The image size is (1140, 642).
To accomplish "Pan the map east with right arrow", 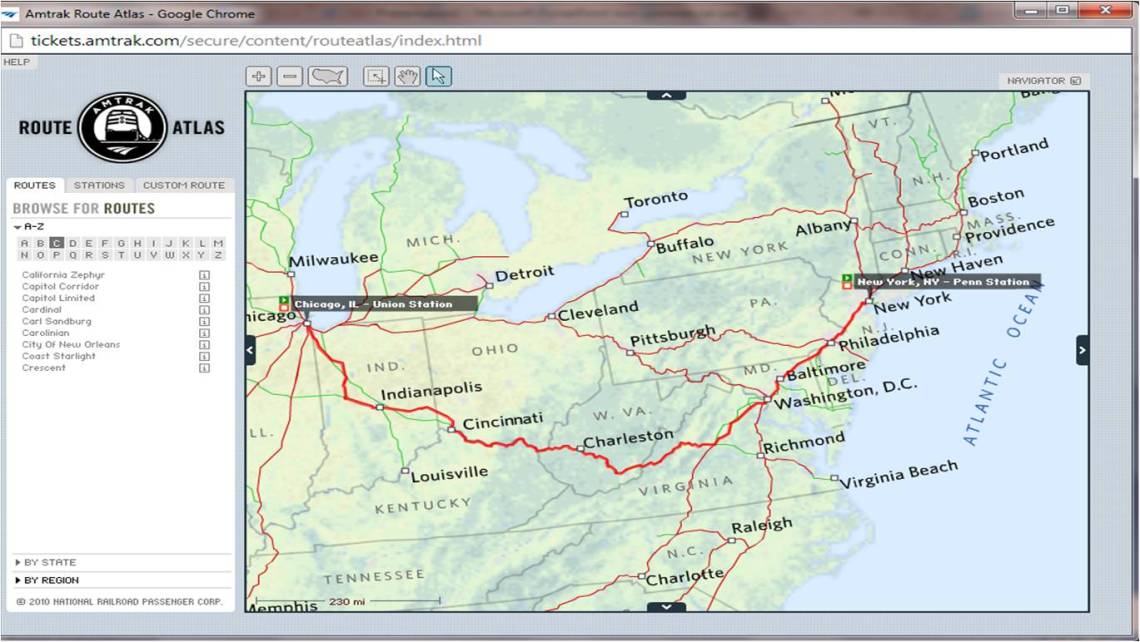I will [x=1083, y=349].
